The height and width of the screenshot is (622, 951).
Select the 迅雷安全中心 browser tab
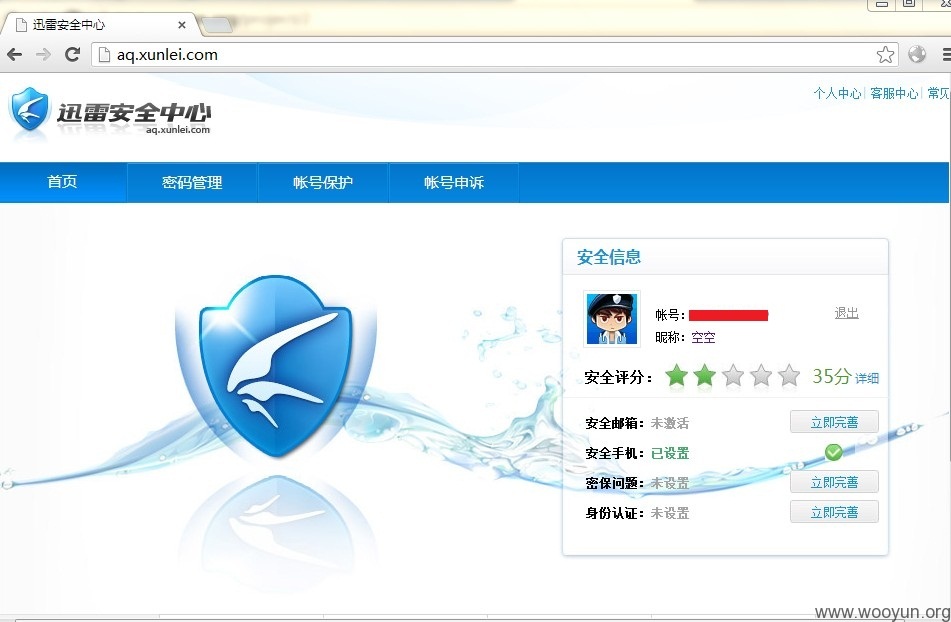[100, 25]
